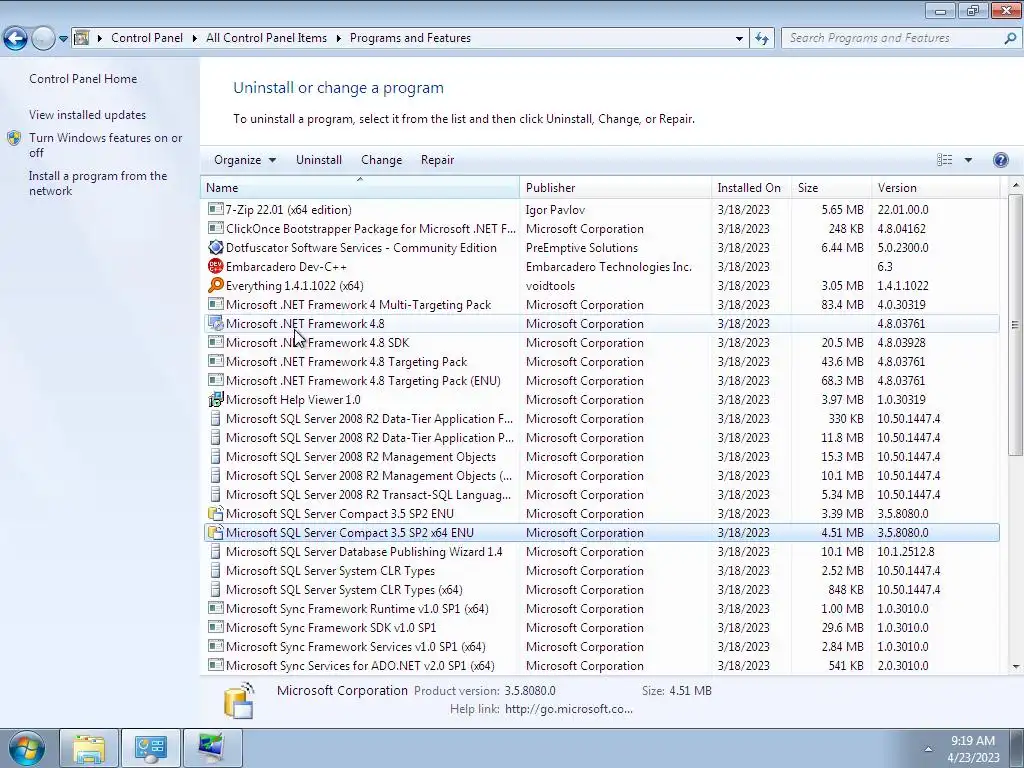
Task: Sort by the Version column header
Action: pyautogui.click(x=935, y=187)
